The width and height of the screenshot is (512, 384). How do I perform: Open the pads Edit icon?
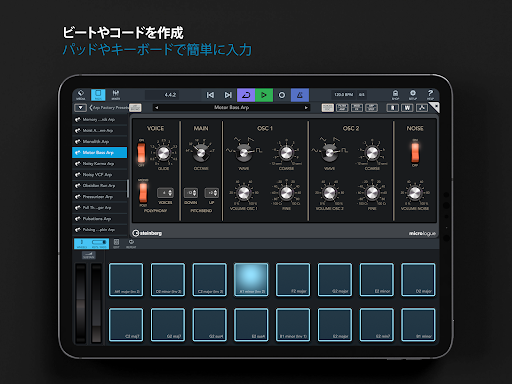(x=116, y=244)
